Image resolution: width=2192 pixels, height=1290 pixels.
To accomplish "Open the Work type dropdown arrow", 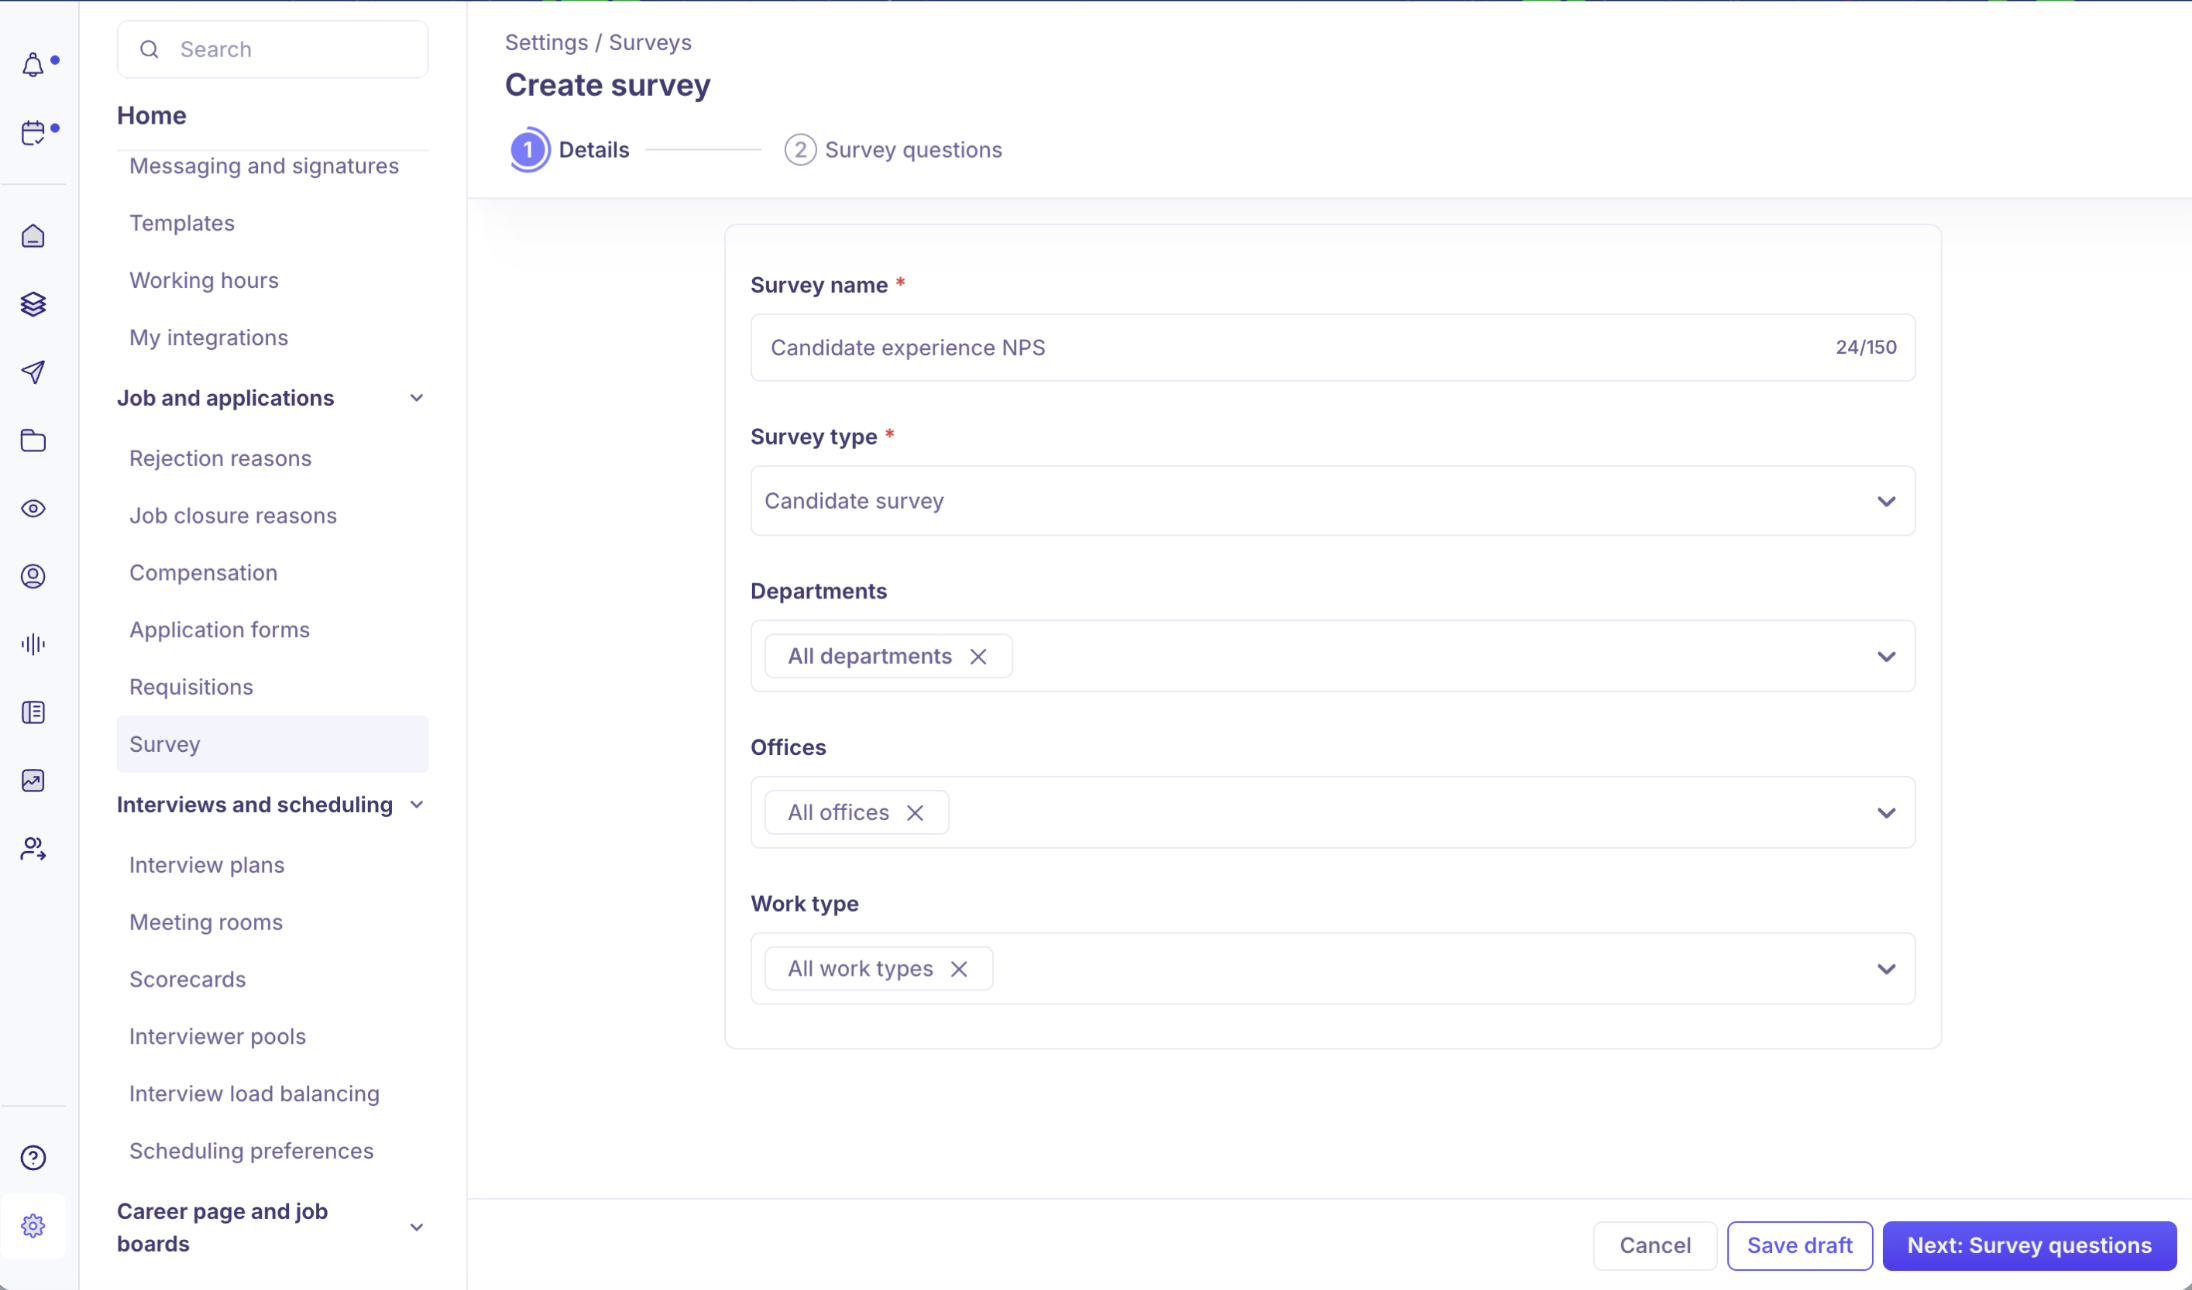I will [1886, 968].
